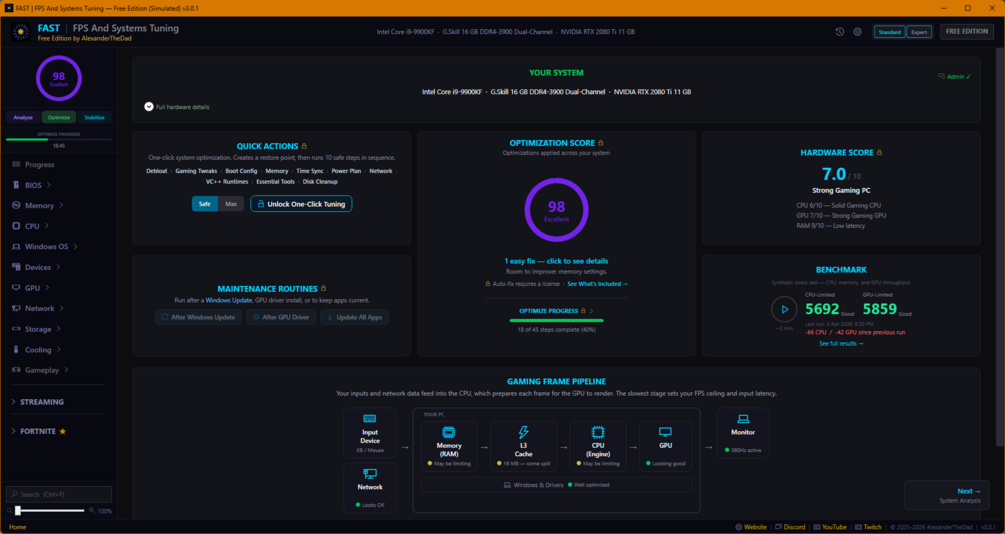Viewport: 1005px width, 534px height.
Task: Click After Windows Update button
Action: pos(199,317)
